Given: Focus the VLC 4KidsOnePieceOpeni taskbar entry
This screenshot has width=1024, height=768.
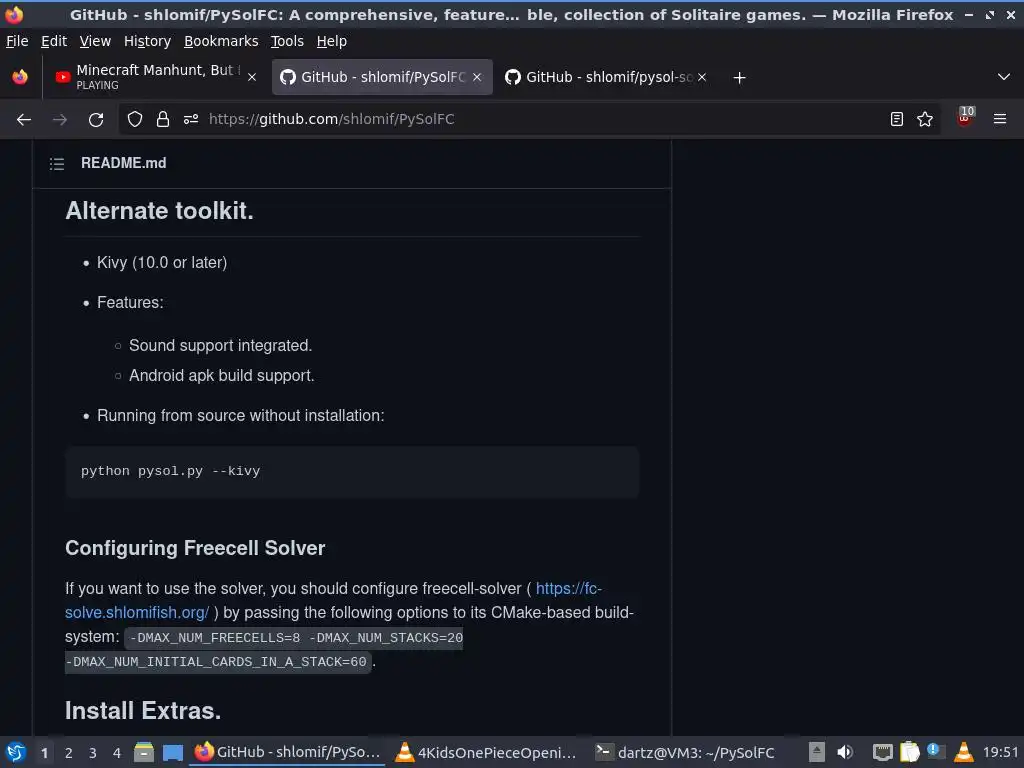Looking at the screenshot, I should point(486,752).
